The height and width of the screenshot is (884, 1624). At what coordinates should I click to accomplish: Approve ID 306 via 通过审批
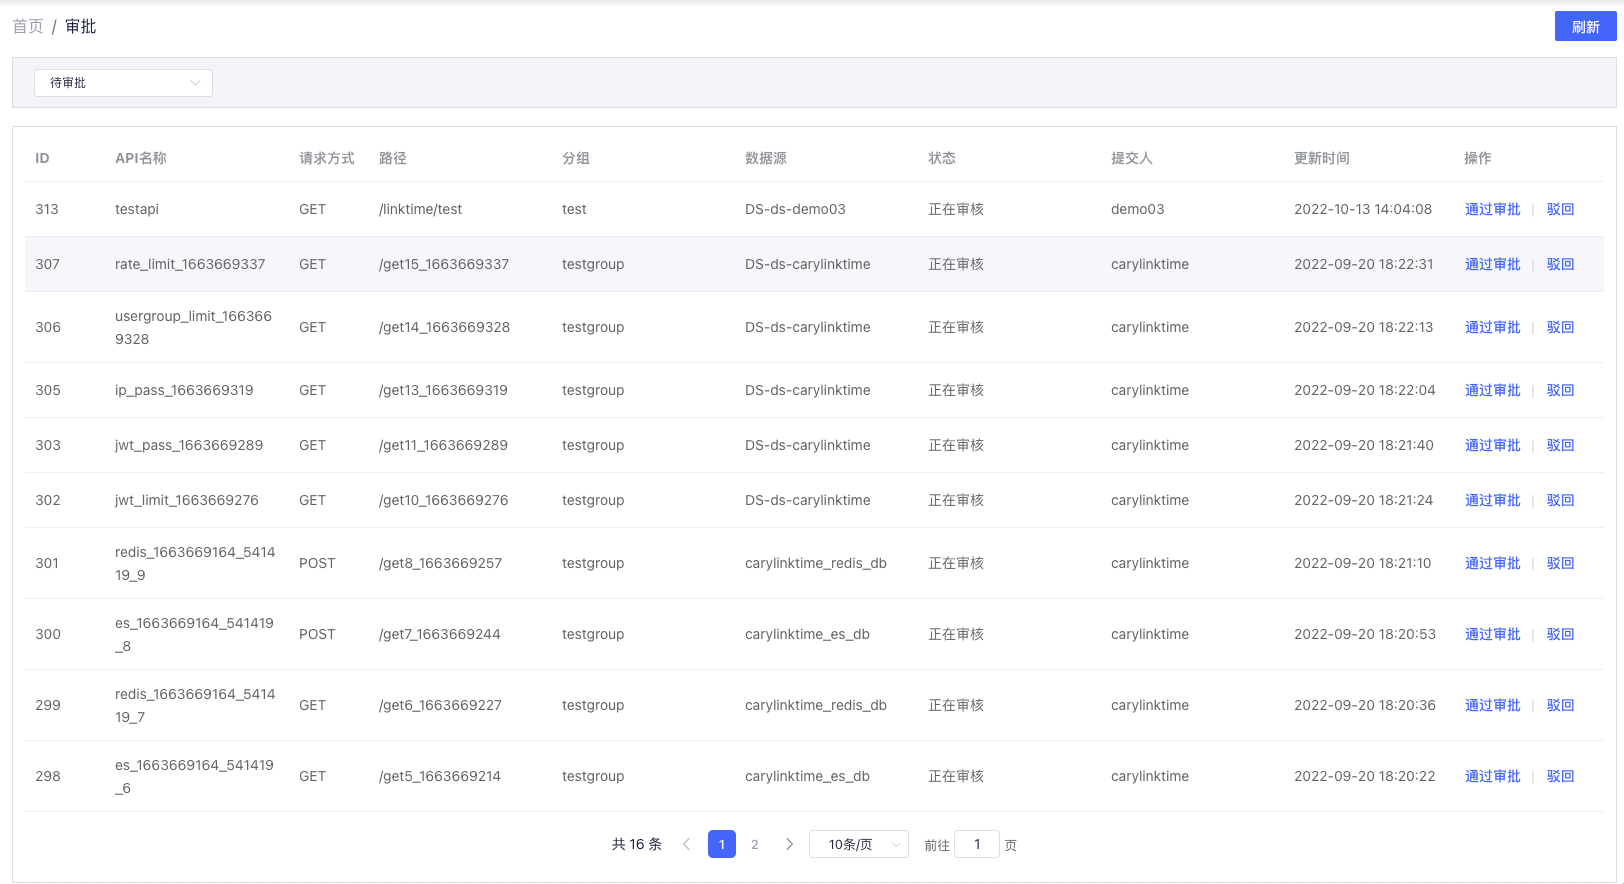tap(1492, 327)
